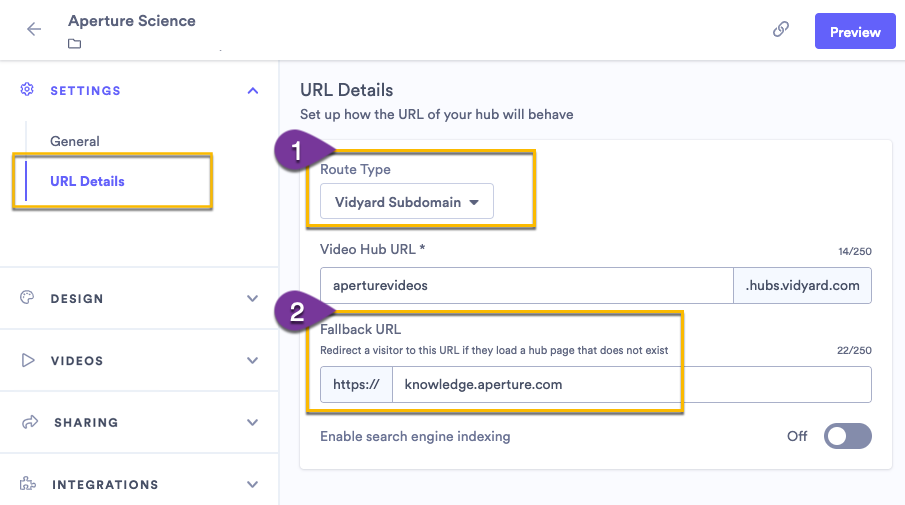Copy hub link via chain icon
Screen dimensions: 905x505
pos(781,29)
